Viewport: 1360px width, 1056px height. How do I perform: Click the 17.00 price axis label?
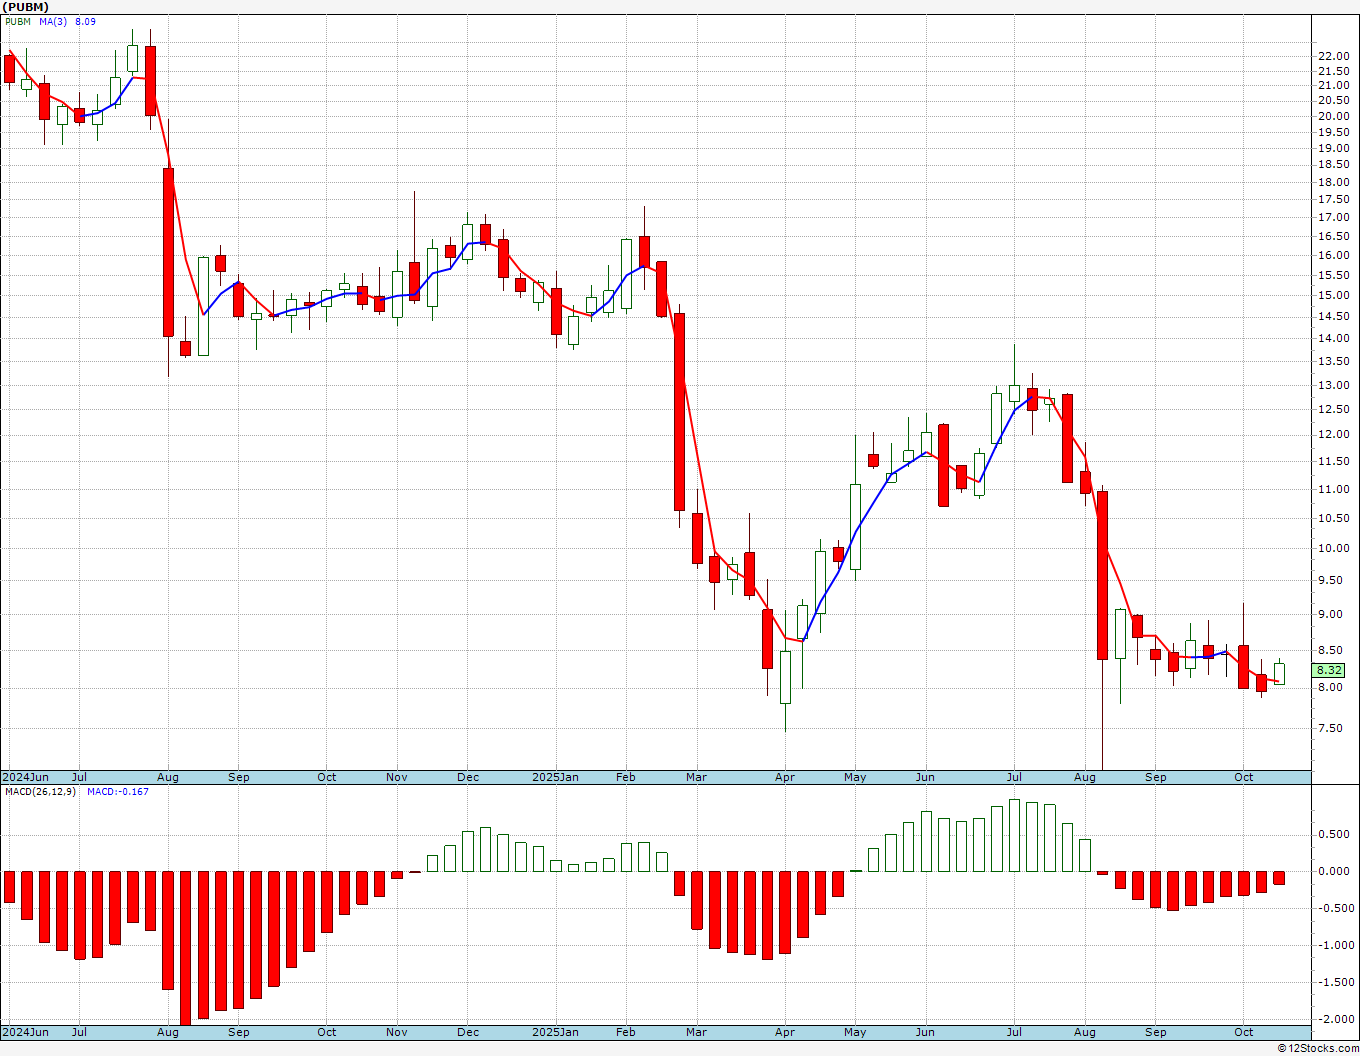tap(1332, 217)
